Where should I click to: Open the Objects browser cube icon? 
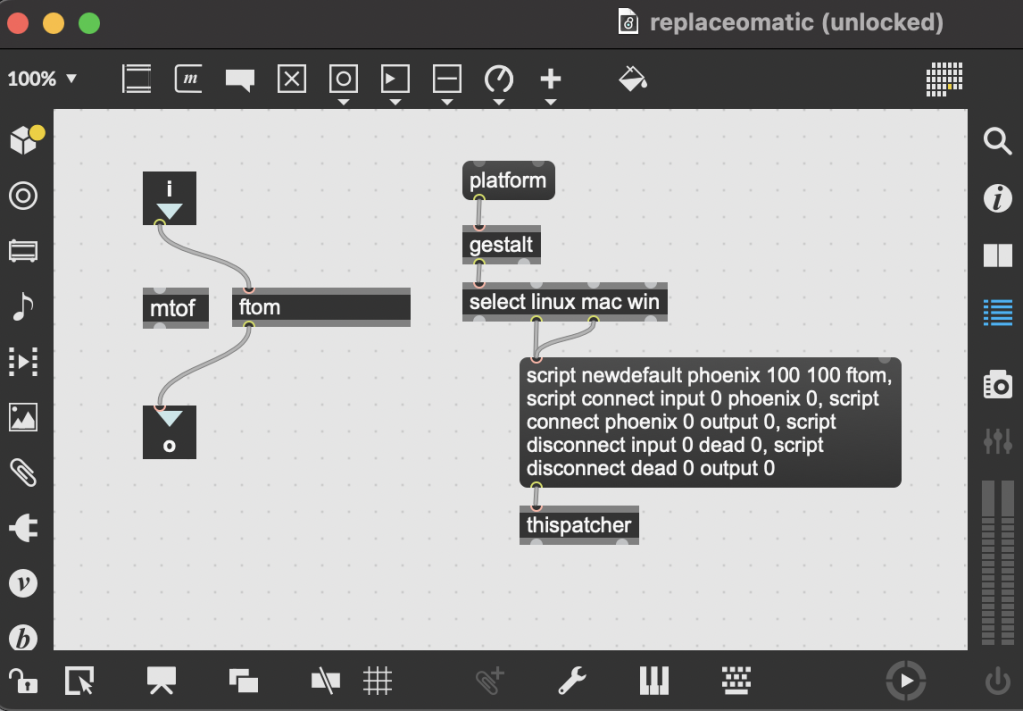coord(27,139)
